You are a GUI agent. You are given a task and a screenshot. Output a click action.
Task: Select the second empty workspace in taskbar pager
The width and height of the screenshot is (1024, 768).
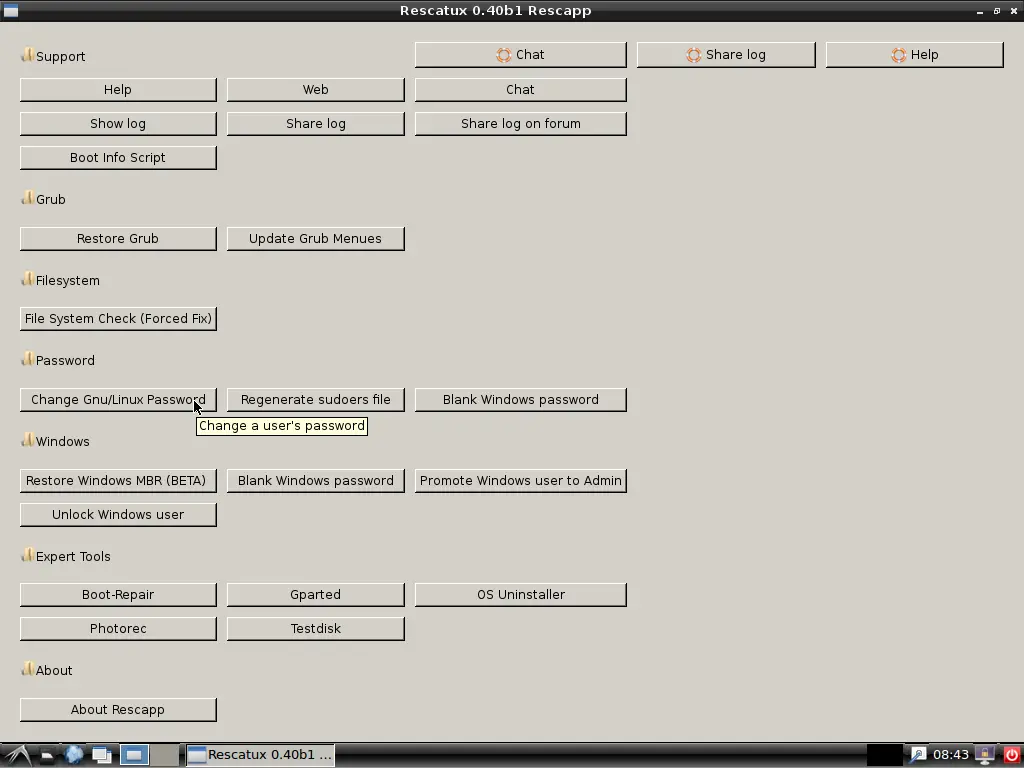pos(165,755)
